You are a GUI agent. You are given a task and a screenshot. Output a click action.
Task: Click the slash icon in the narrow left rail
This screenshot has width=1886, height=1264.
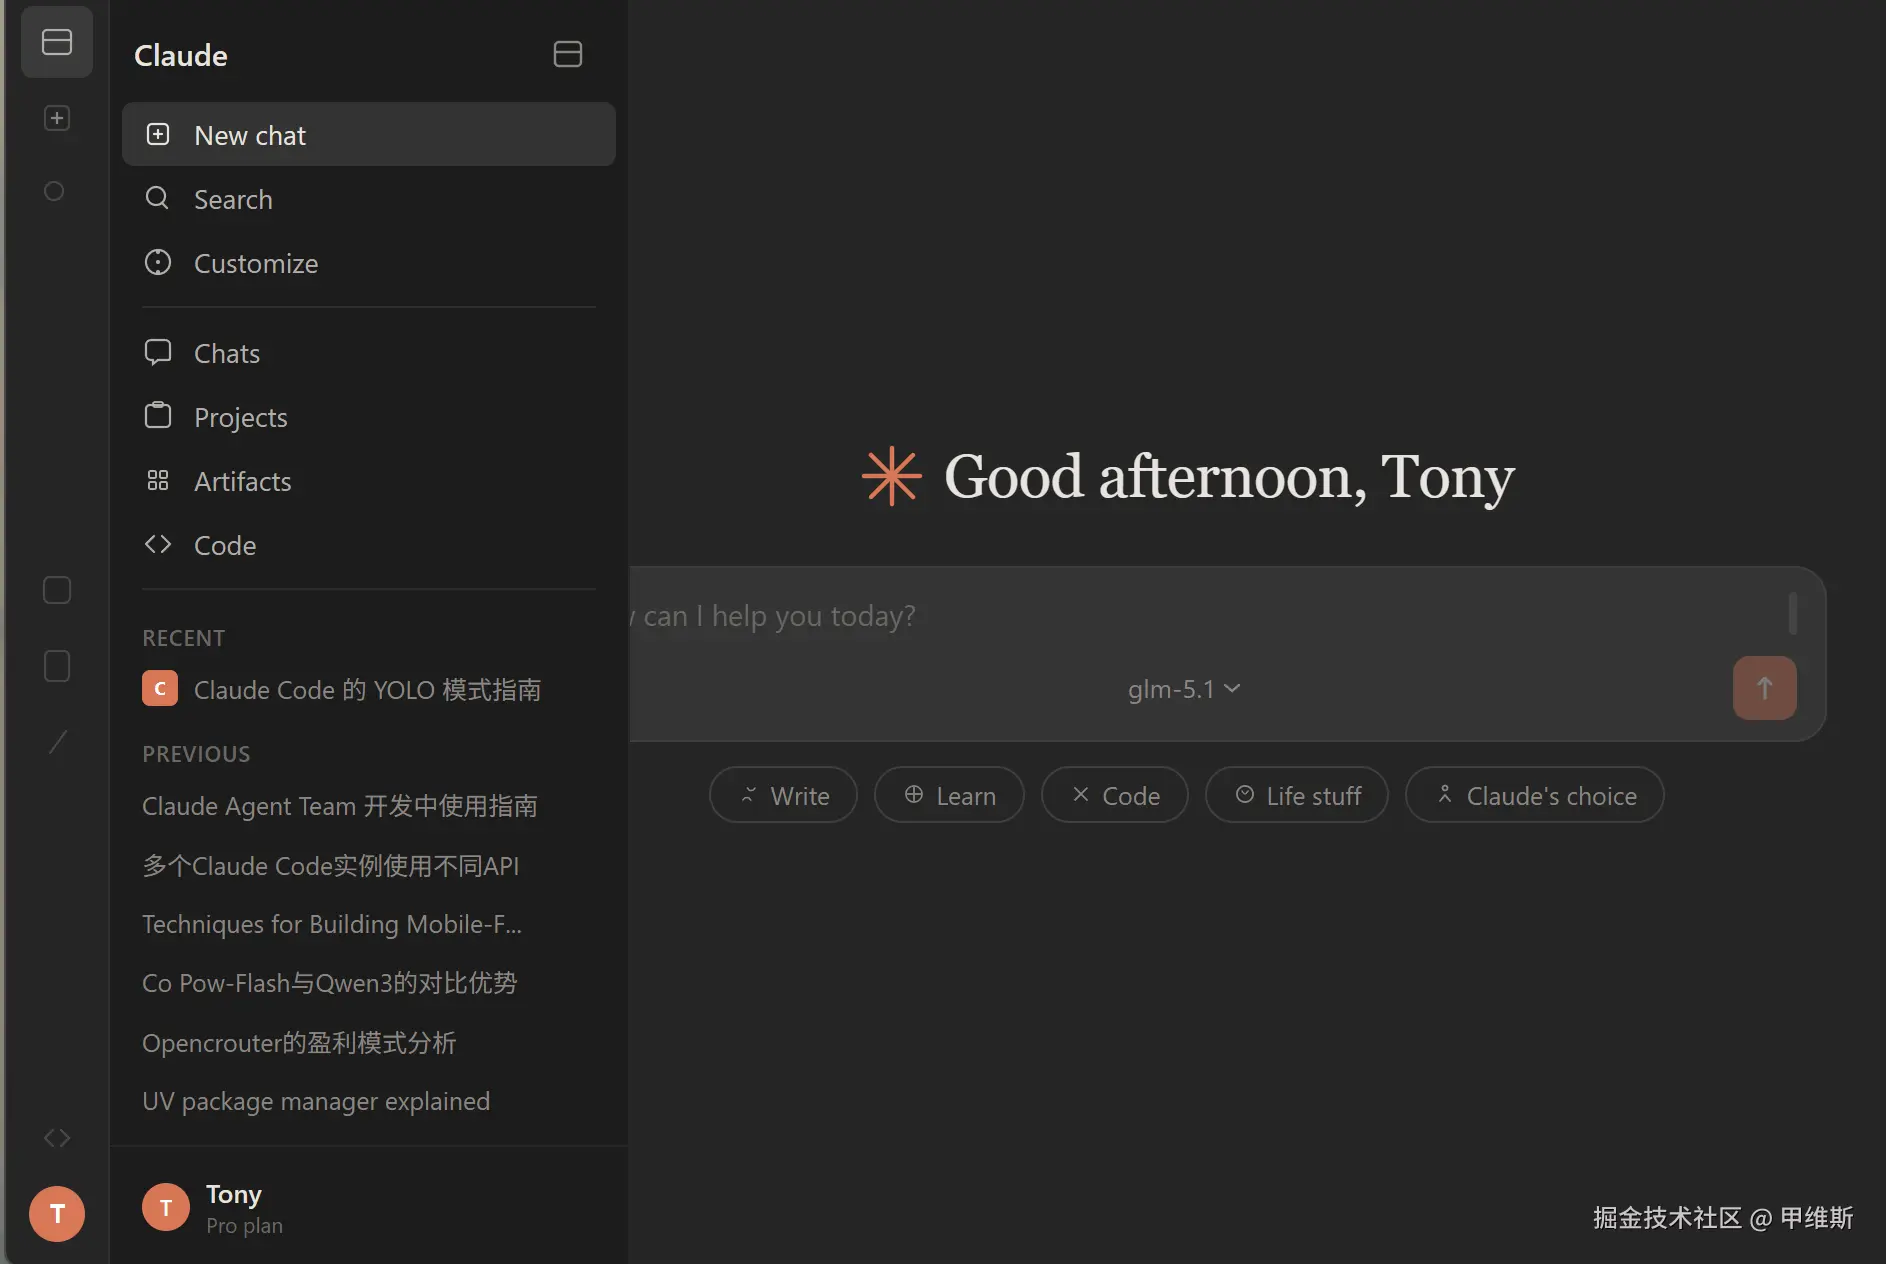[58, 742]
